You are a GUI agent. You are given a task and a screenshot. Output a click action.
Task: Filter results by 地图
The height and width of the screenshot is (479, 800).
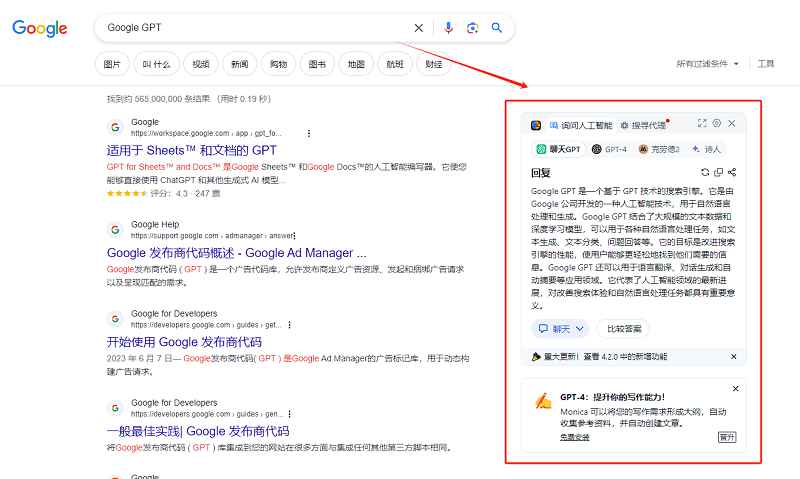(x=356, y=64)
